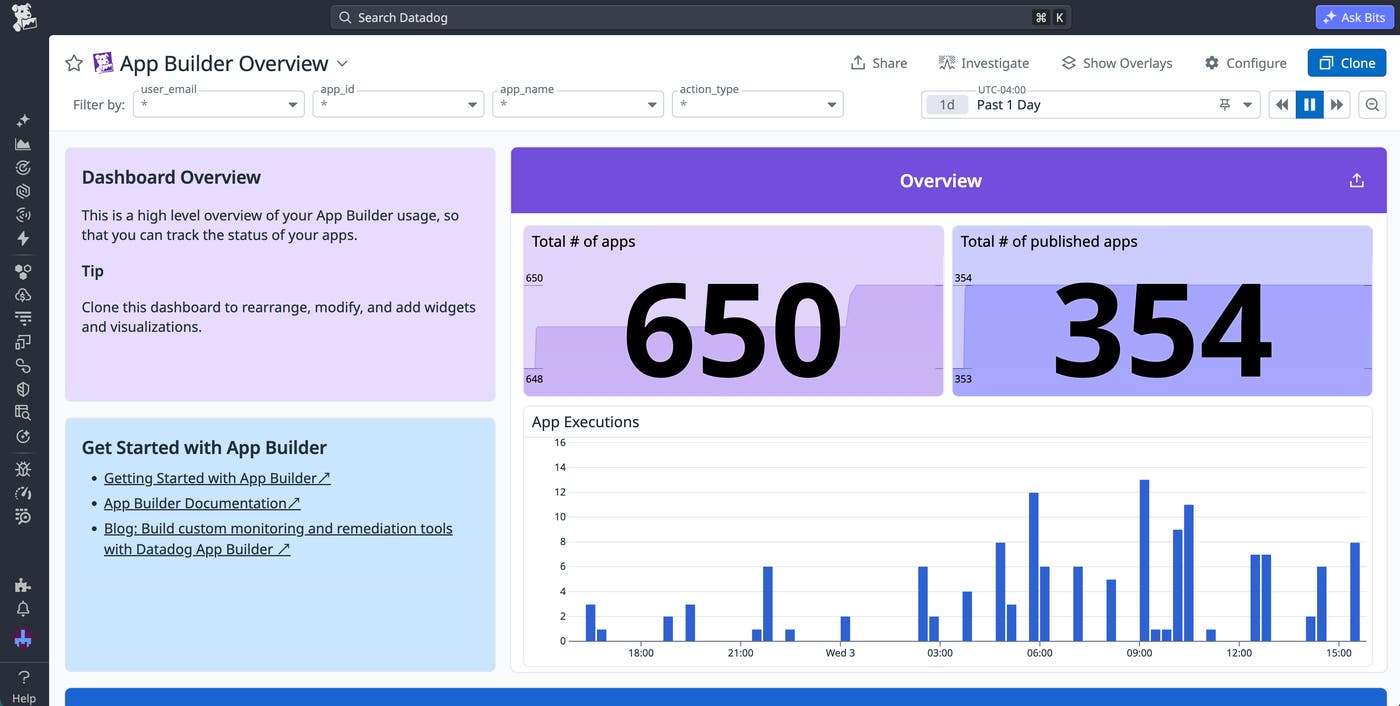Click the Total # of published apps widget
Viewport: 1400px width, 706px height.
click(1162, 311)
